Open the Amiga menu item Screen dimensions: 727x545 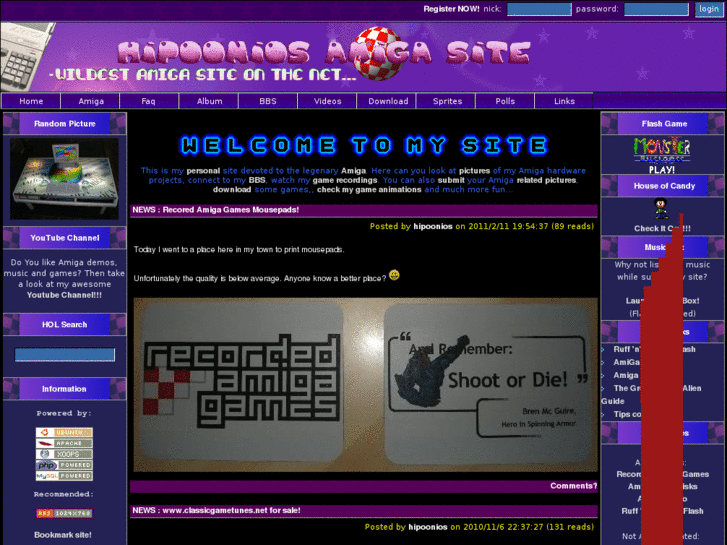91,101
